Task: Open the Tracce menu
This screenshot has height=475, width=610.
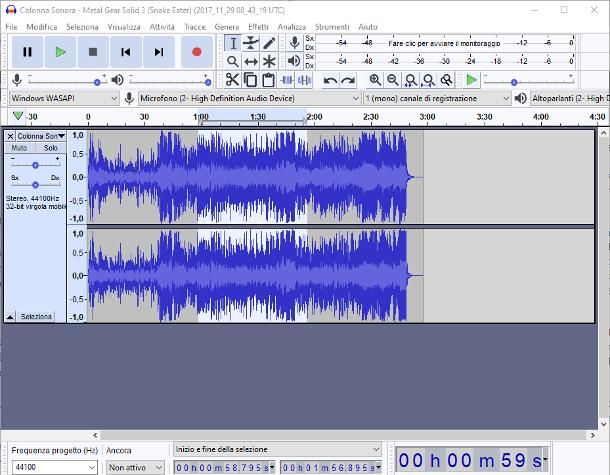Action: 195,27
